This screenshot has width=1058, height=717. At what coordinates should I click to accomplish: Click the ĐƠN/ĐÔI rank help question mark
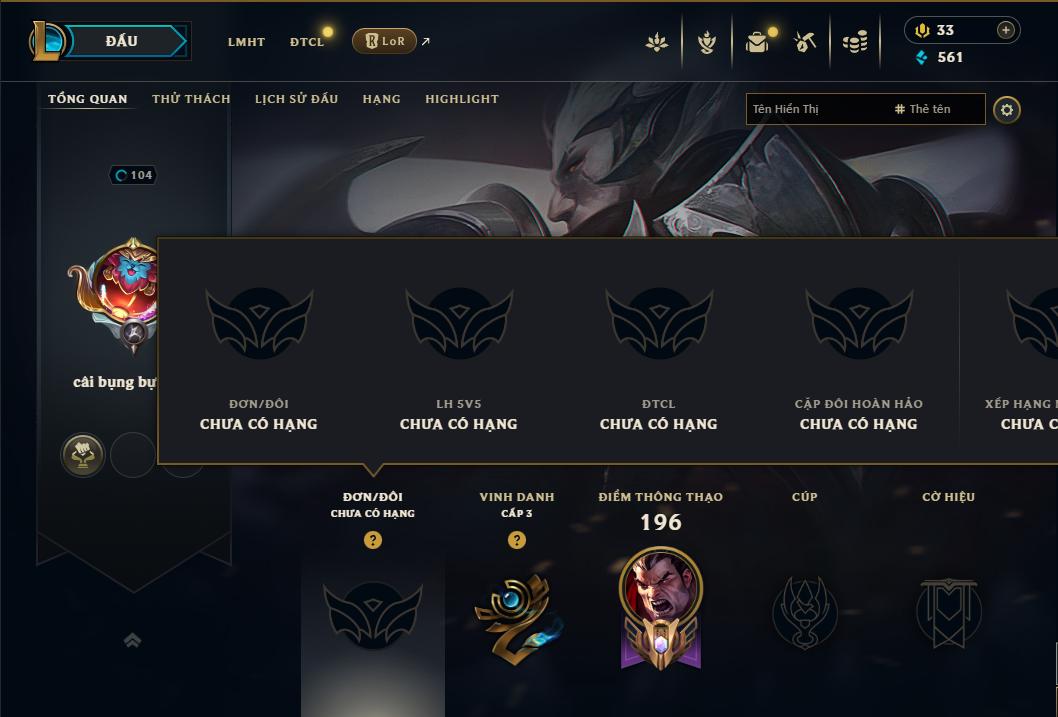[373, 540]
